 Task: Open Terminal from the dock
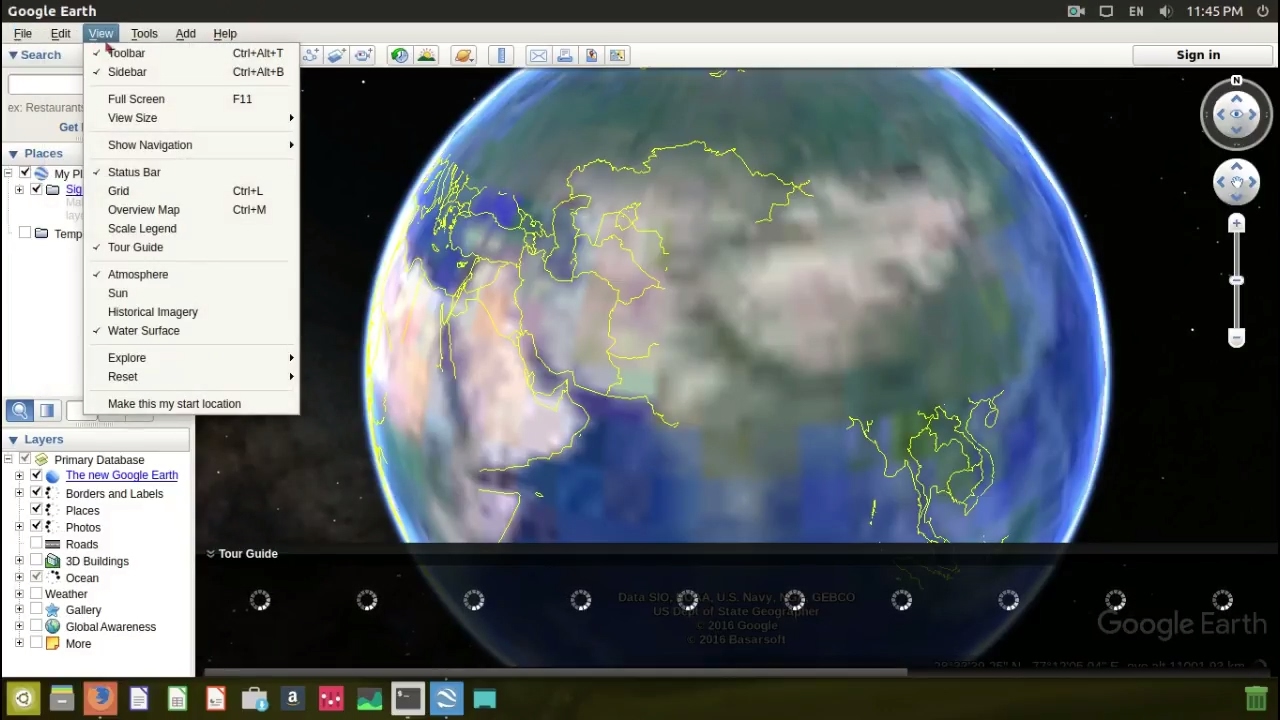[408, 698]
